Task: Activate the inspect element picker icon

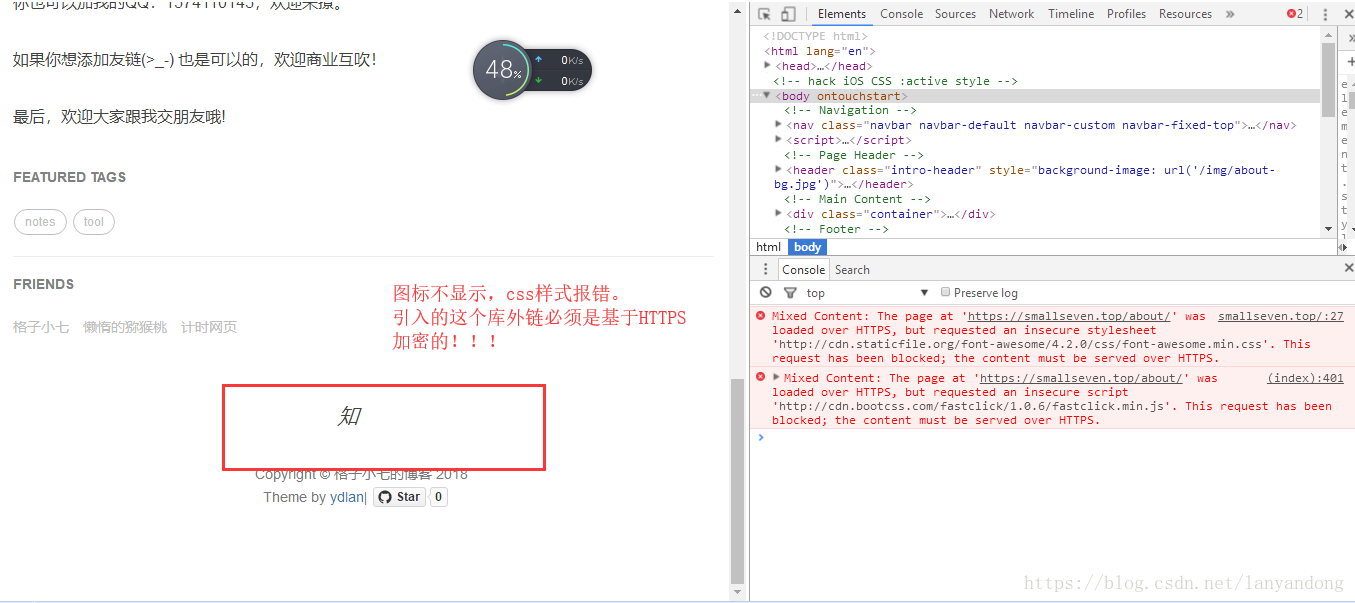Action: coord(765,14)
